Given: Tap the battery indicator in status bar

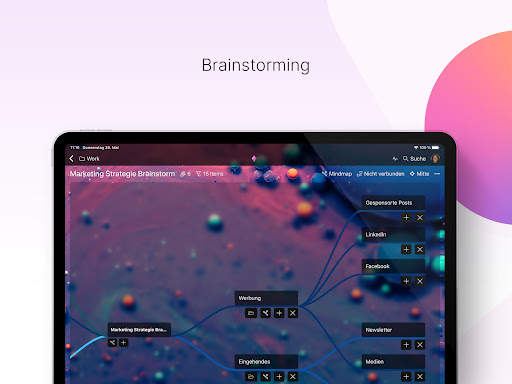Looking at the screenshot, I should (x=436, y=147).
